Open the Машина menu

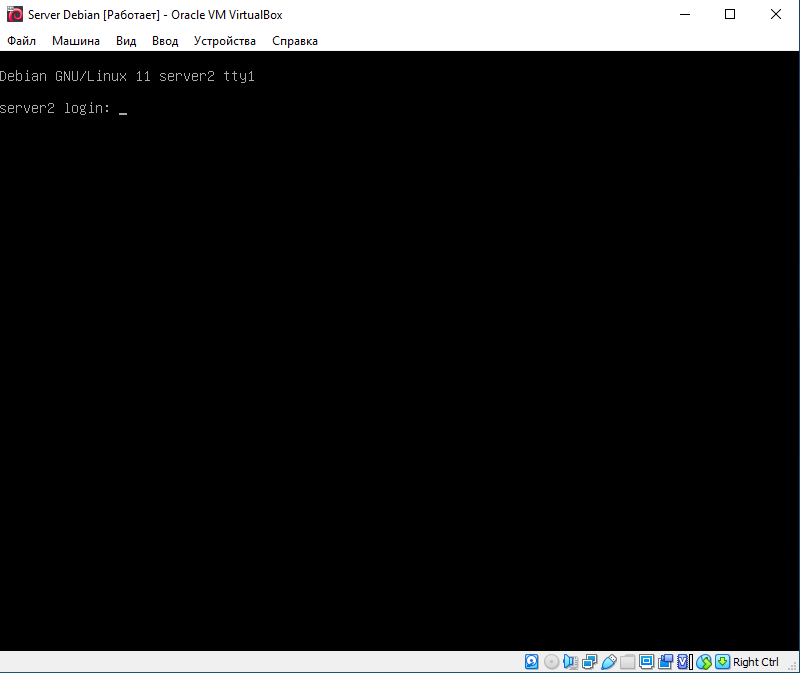pyautogui.click(x=76, y=41)
